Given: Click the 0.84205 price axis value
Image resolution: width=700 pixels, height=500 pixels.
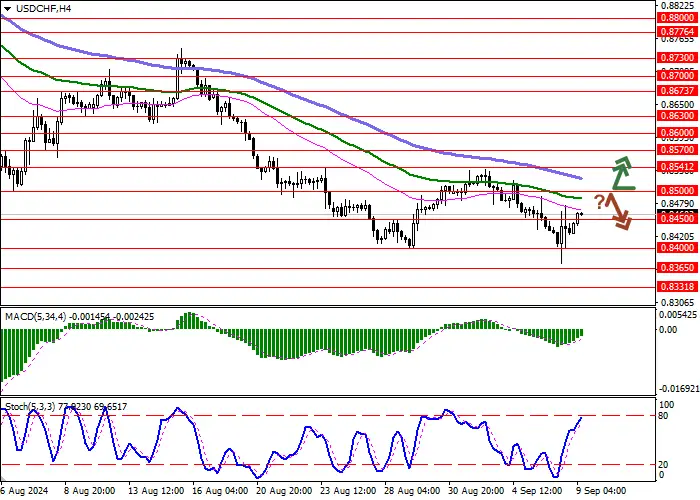Looking at the screenshot, I should click(x=678, y=236).
